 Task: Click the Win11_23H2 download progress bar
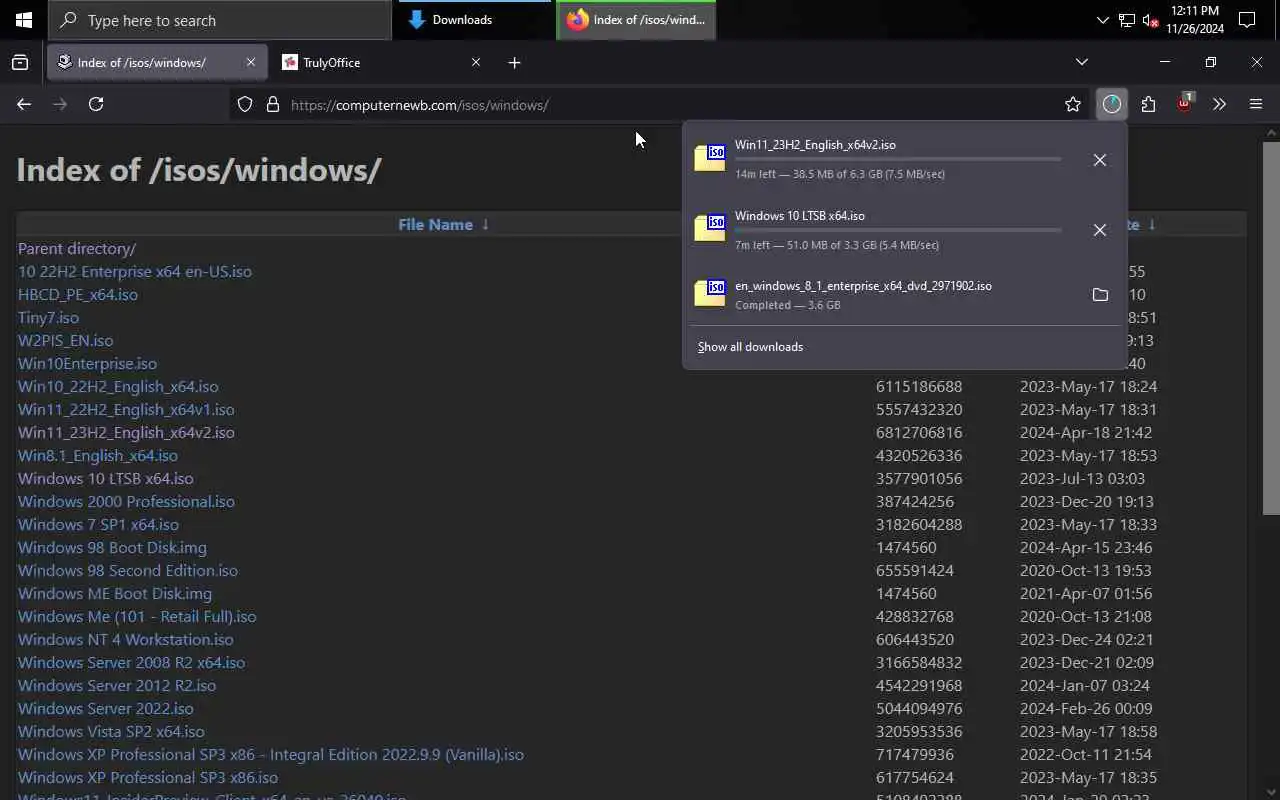pyautogui.click(x=898, y=159)
